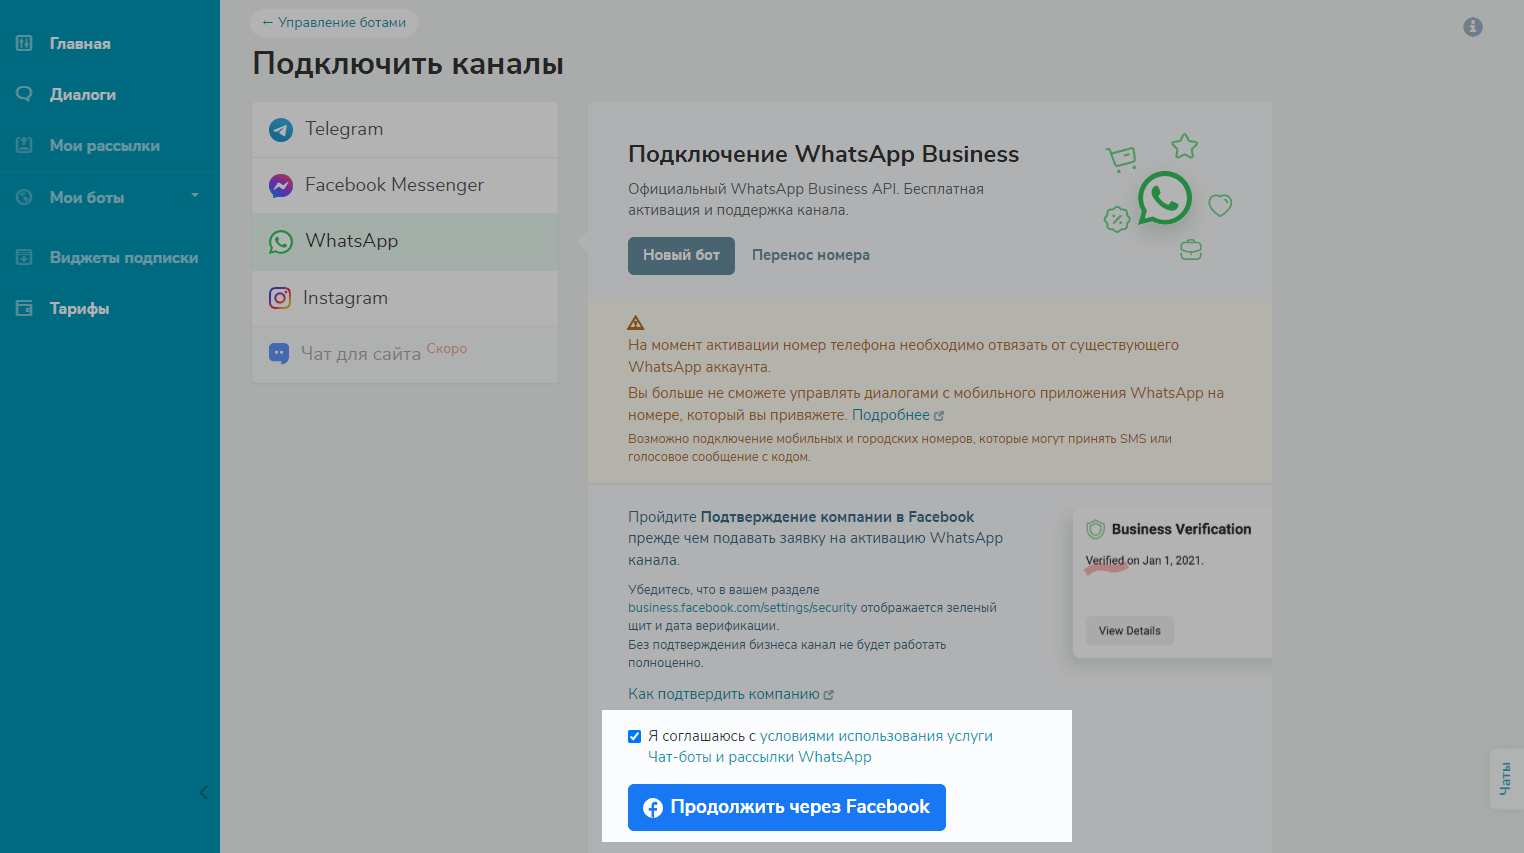This screenshot has height=853, width=1524.
Task: Click the Подключить каналы page title
Action: 408,63
